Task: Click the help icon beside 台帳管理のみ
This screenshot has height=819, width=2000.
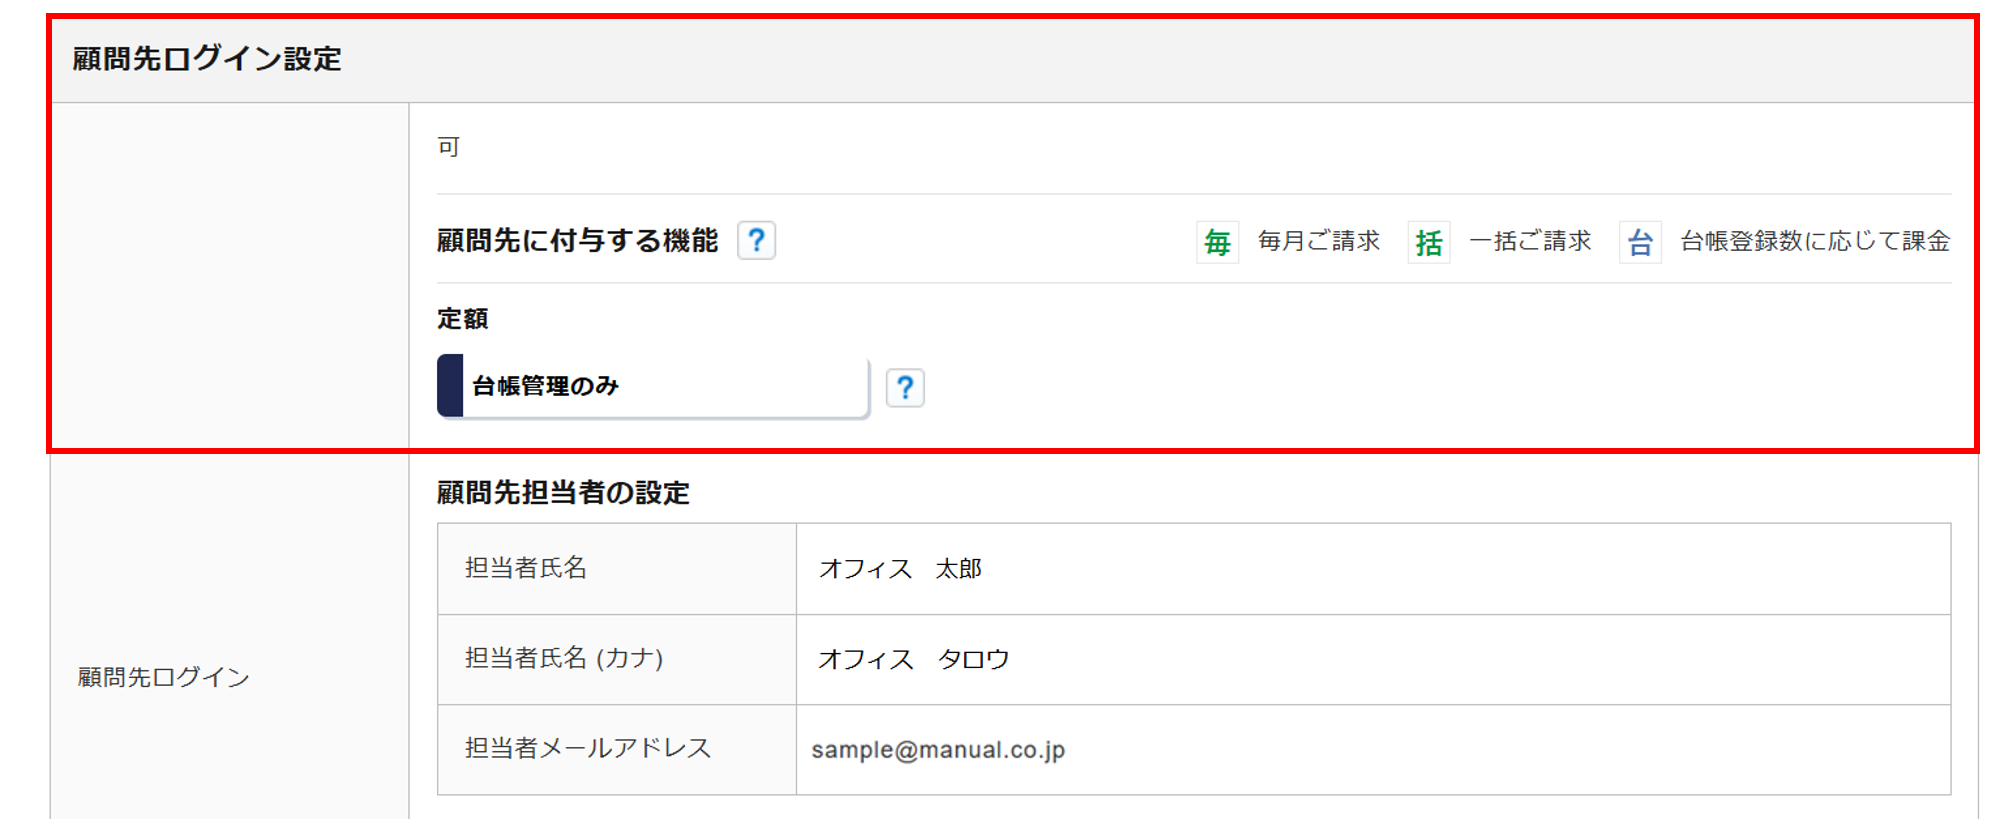Action: (x=905, y=387)
